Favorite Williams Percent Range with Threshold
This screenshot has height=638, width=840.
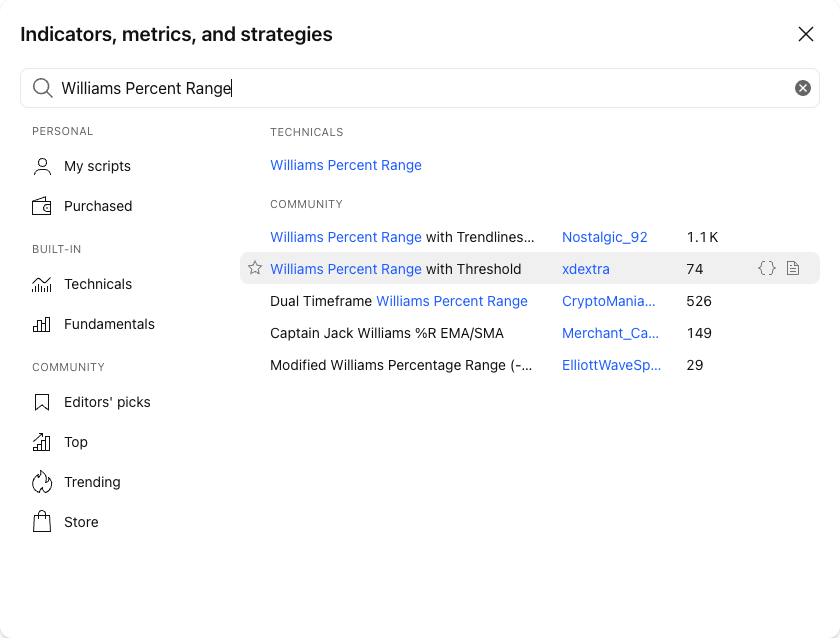(255, 268)
